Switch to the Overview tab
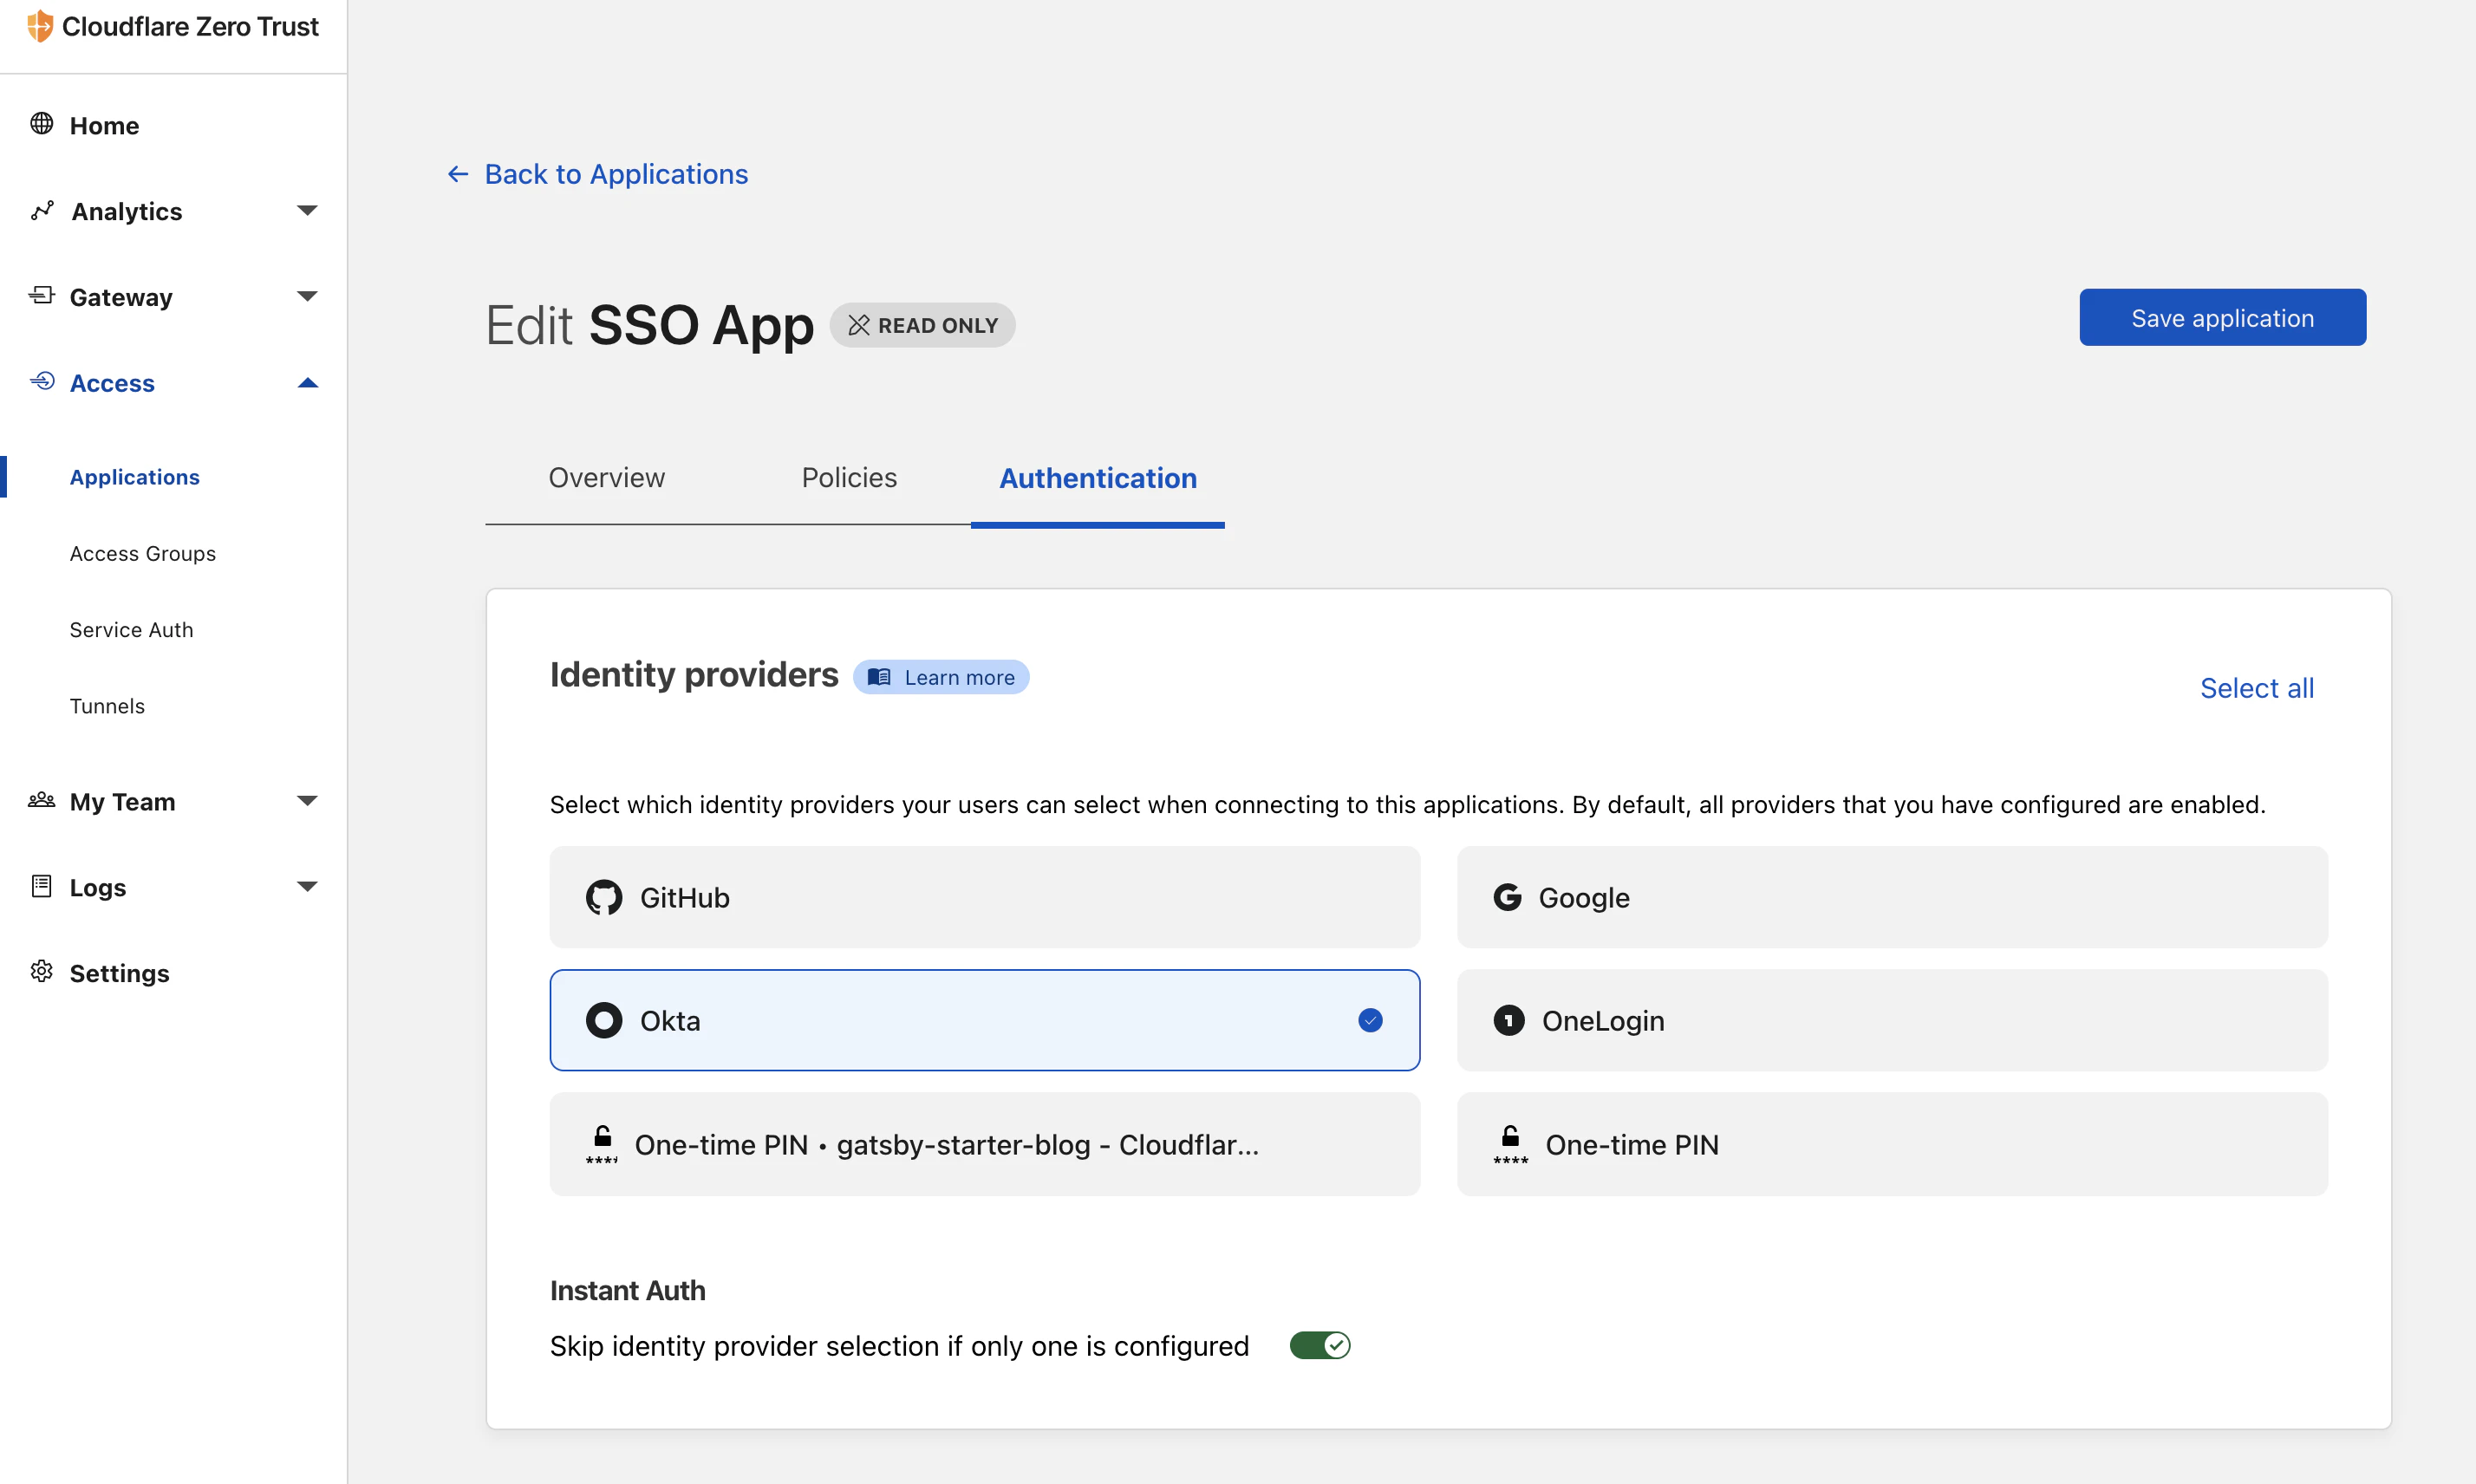 click(x=606, y=478)
